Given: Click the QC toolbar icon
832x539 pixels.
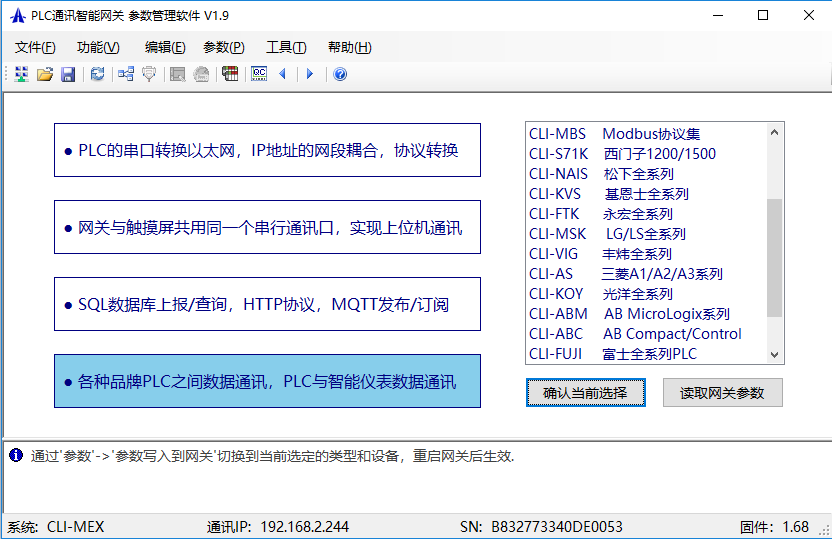Looking at the screenshot, I should click(259, 74).
